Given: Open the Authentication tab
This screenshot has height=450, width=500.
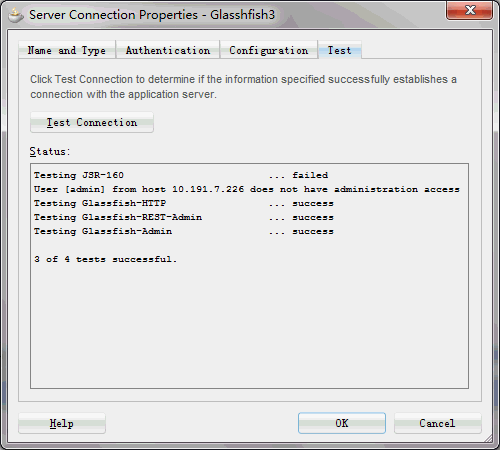Looking at the screenshot, I should pos(168,50).
